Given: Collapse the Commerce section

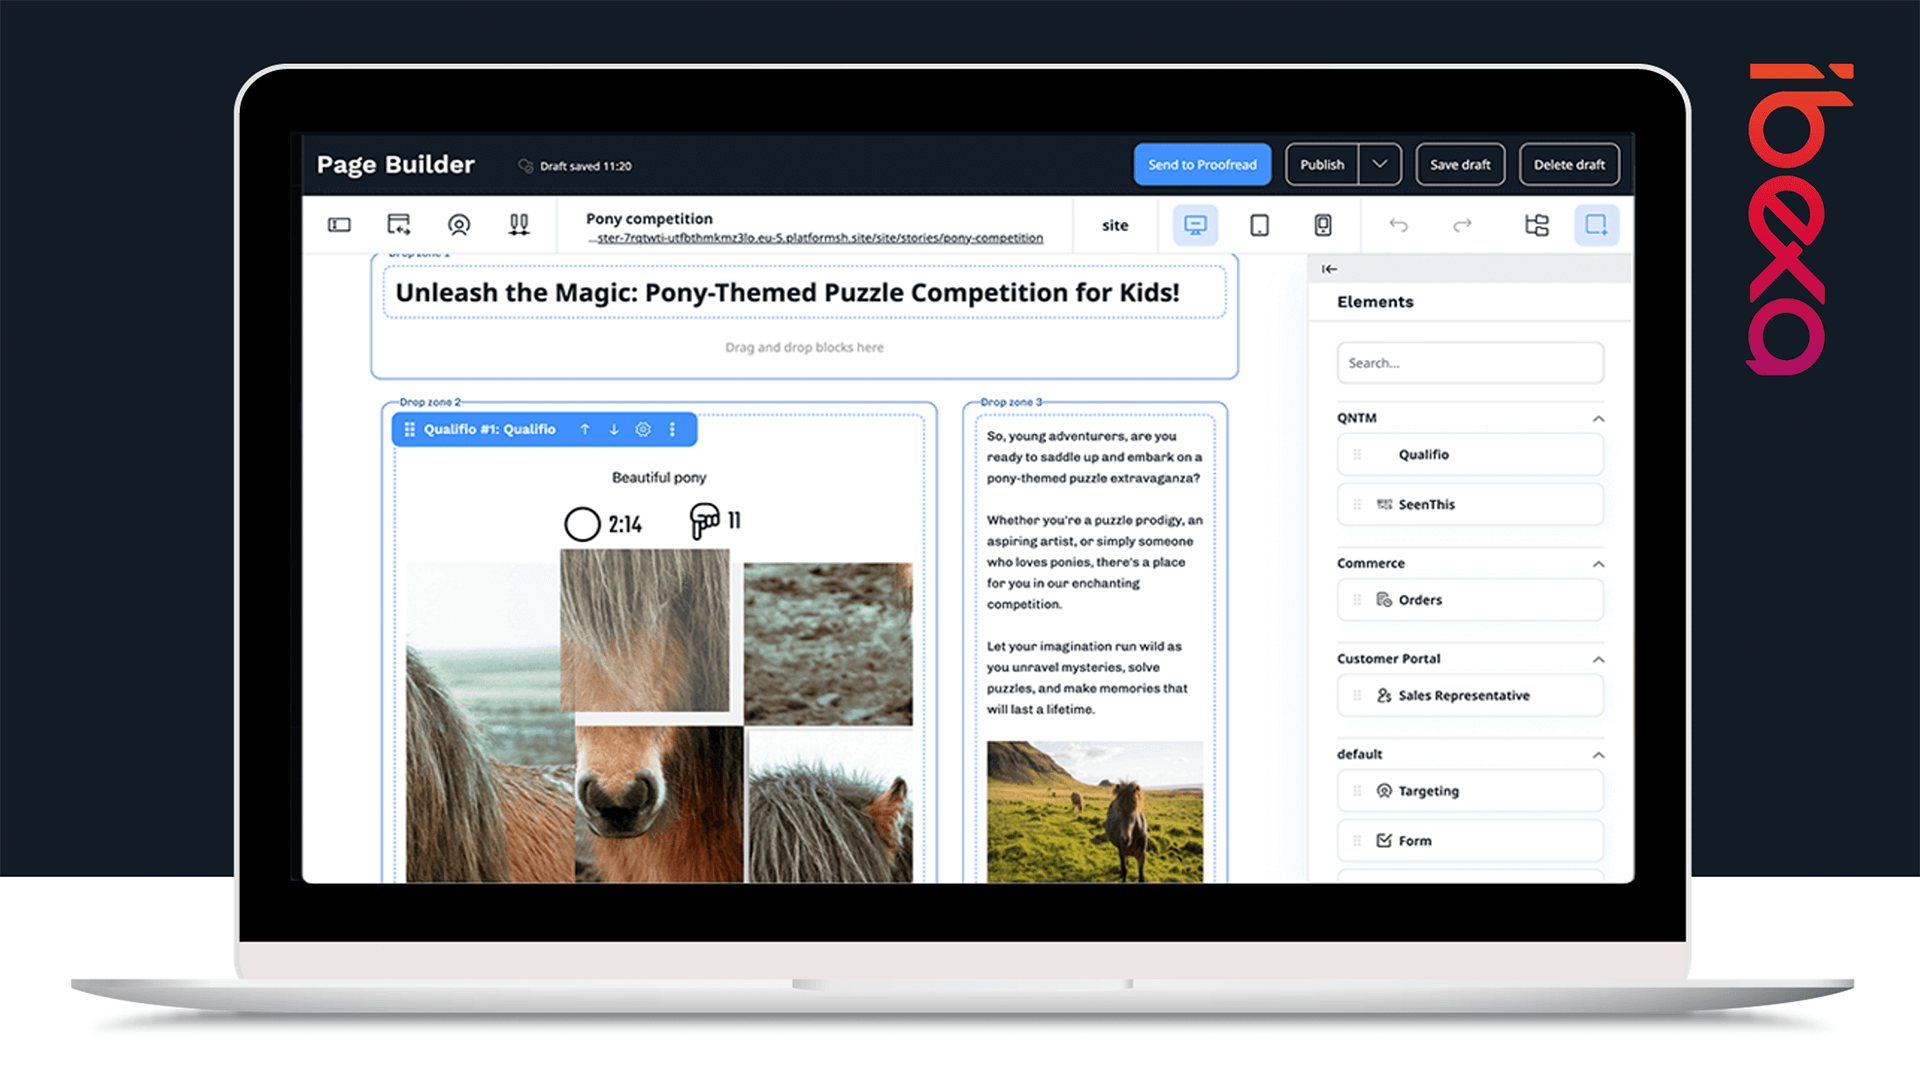Looking at the screenshot, I should 1598,564.
